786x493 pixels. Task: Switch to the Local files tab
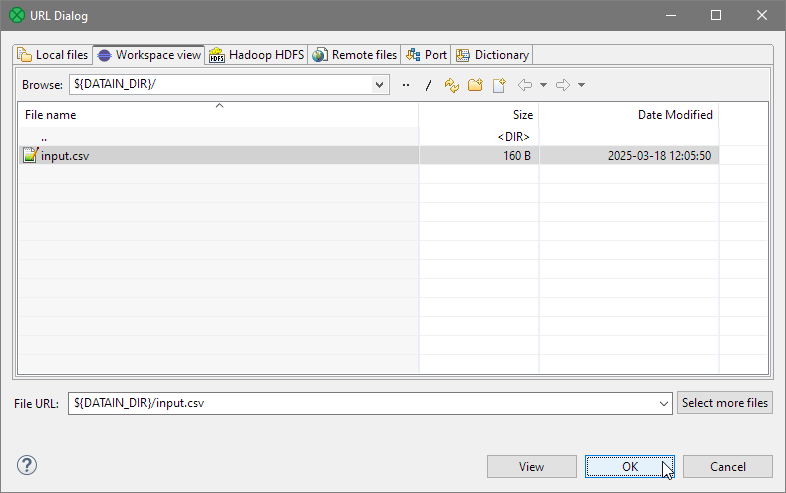(x=53, y=55)
